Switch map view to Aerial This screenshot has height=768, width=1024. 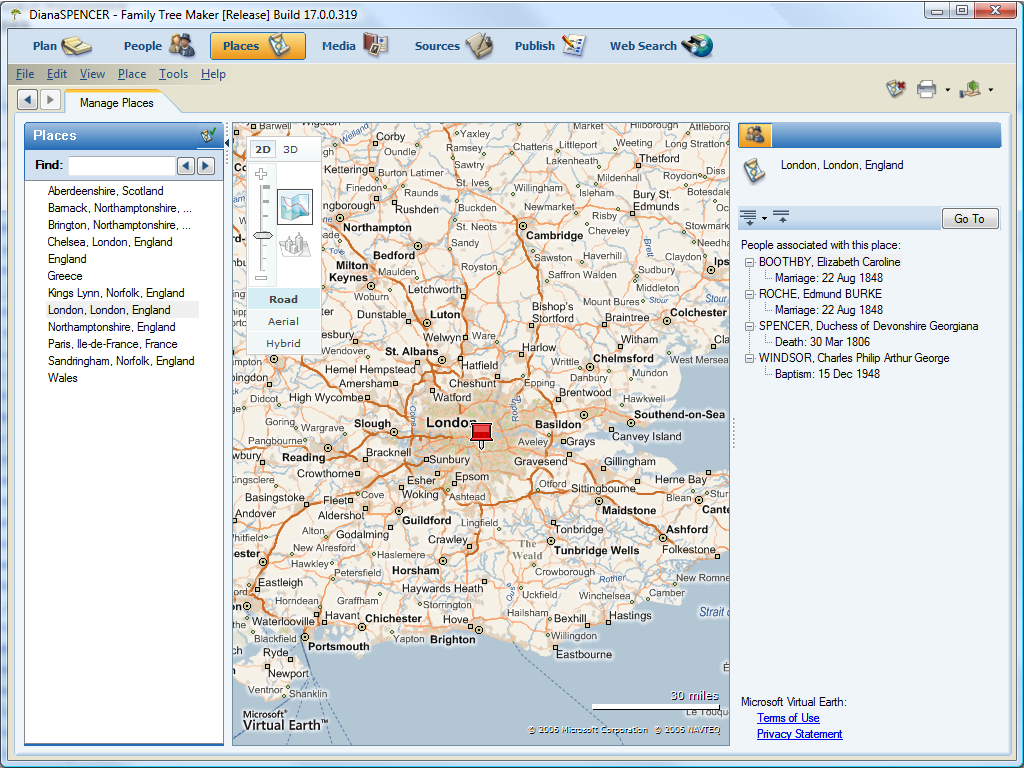[x=283, y=321]
